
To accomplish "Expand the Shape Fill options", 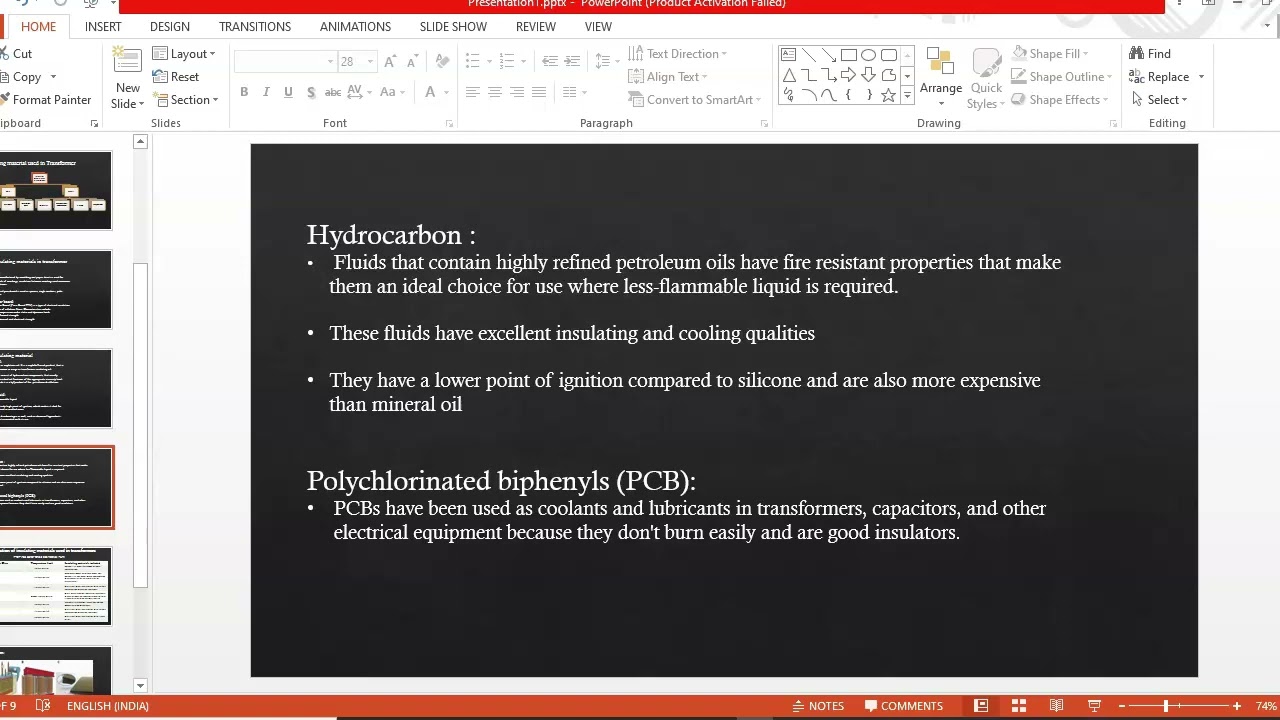I will pos(1050,54).
